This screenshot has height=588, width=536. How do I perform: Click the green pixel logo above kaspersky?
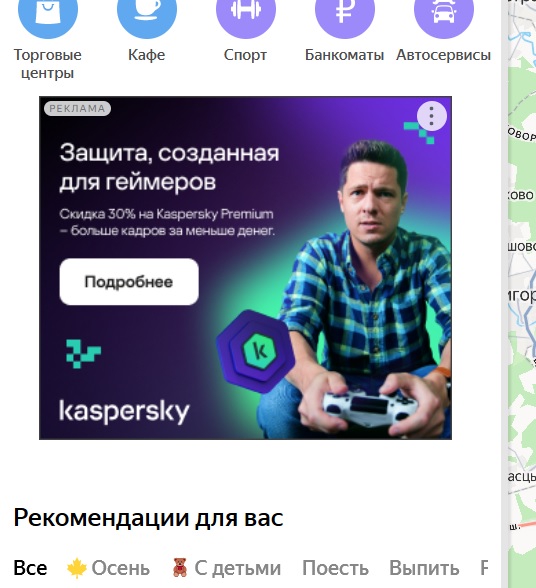(x=83, y=354)
